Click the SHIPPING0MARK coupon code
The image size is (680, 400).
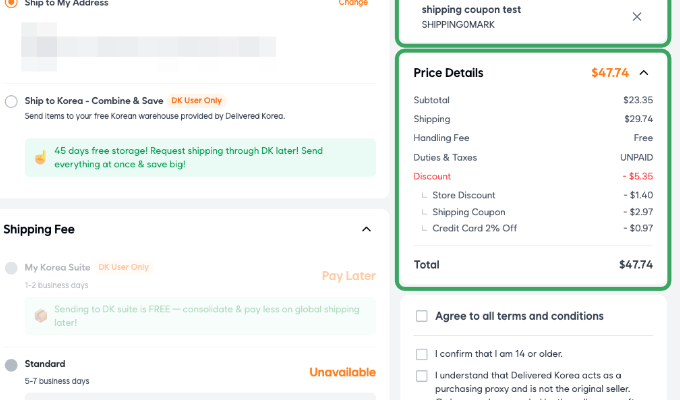coord(459,25)
